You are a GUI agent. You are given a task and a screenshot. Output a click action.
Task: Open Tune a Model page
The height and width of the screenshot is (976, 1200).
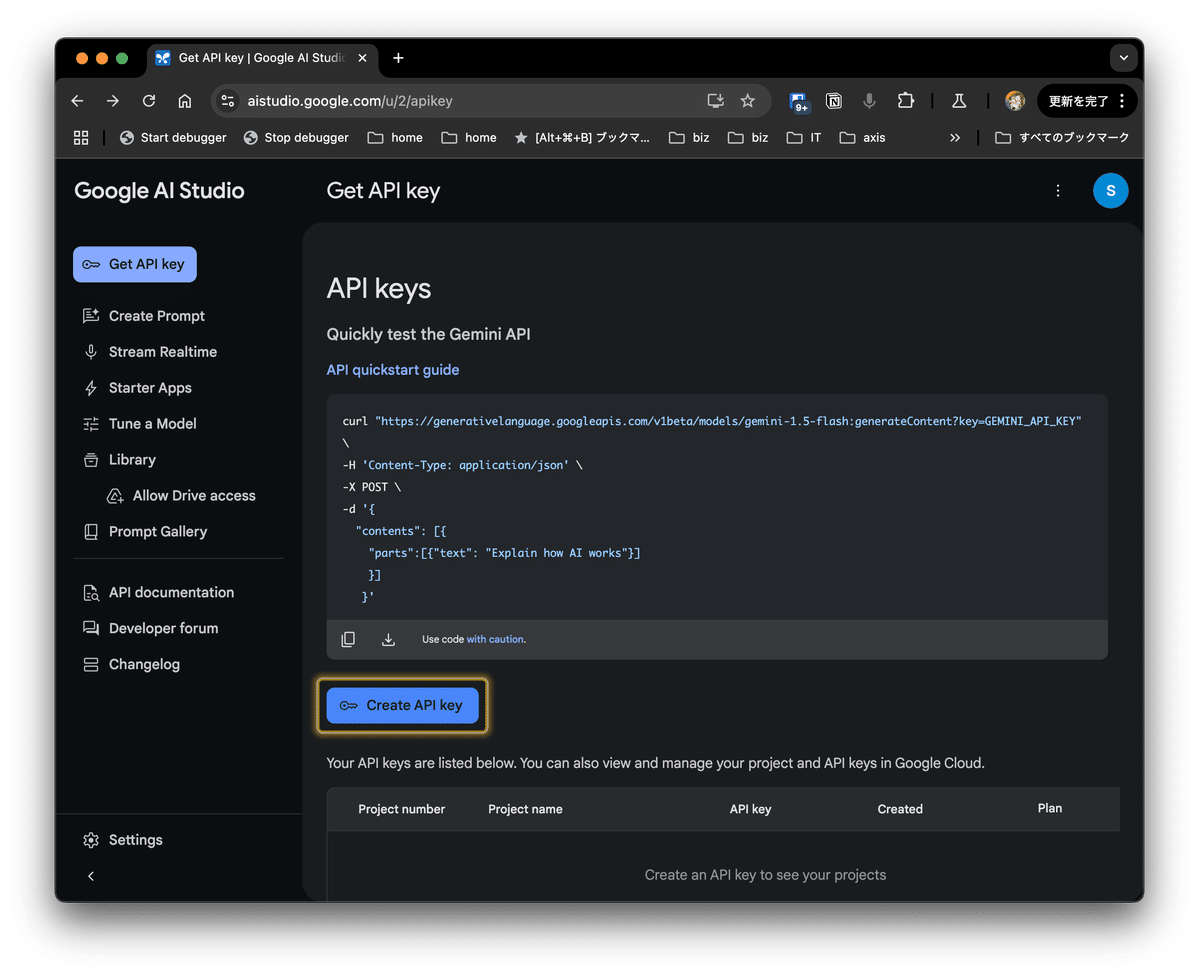139,424
